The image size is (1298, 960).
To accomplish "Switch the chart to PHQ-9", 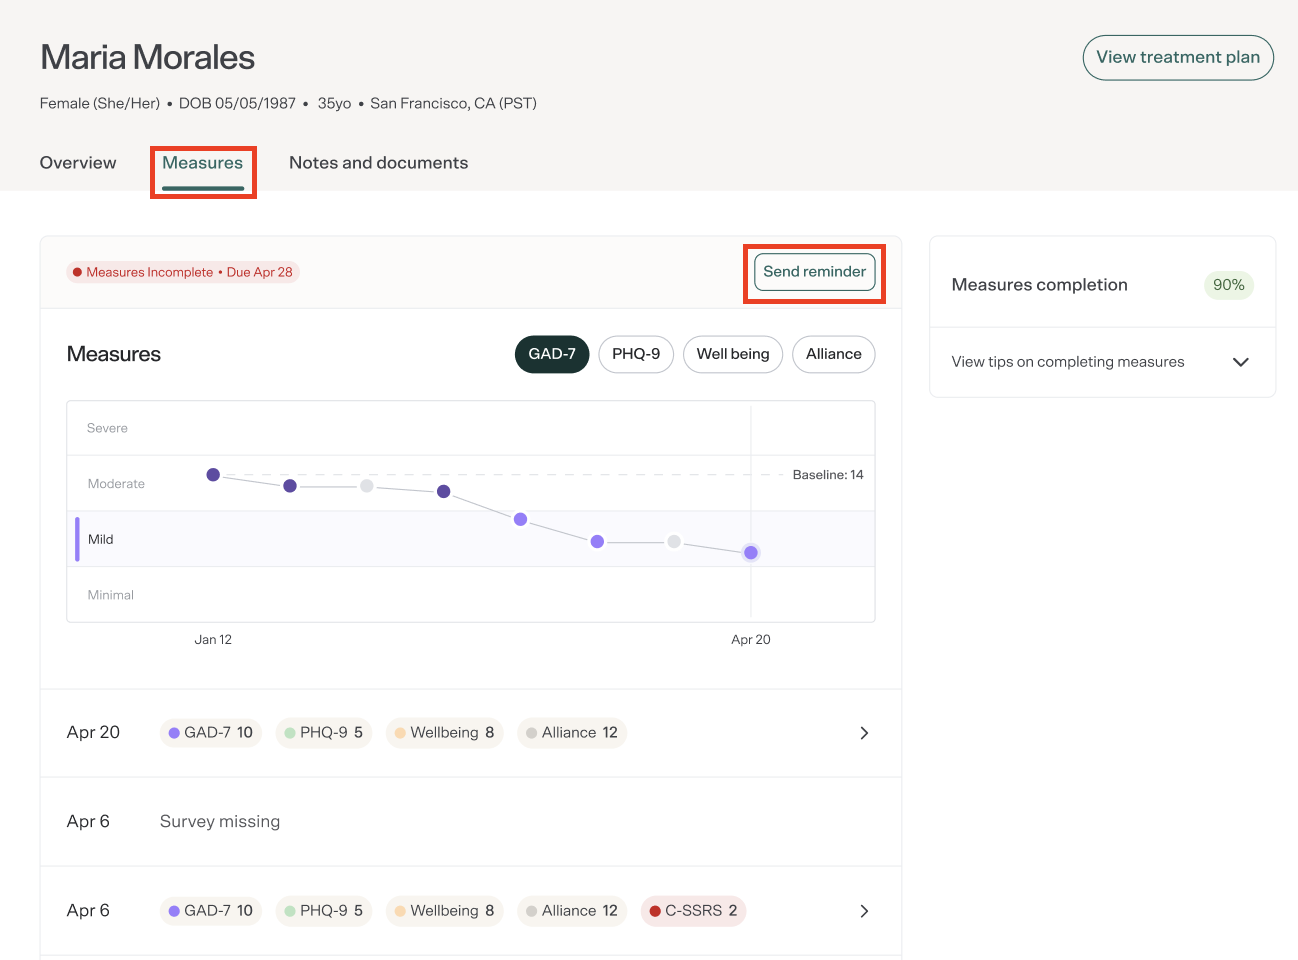I will coord(636,354).
